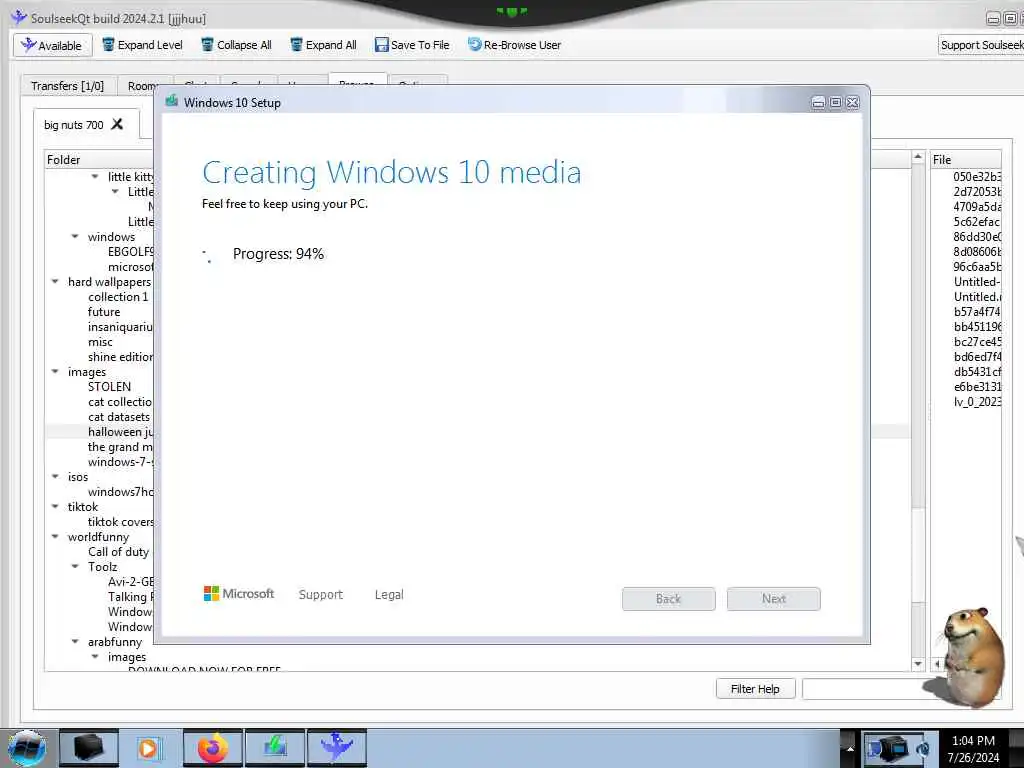Collapse the Toolz folder node
This screenshot has height=768, width=1024.
click(x=75, y=567)
